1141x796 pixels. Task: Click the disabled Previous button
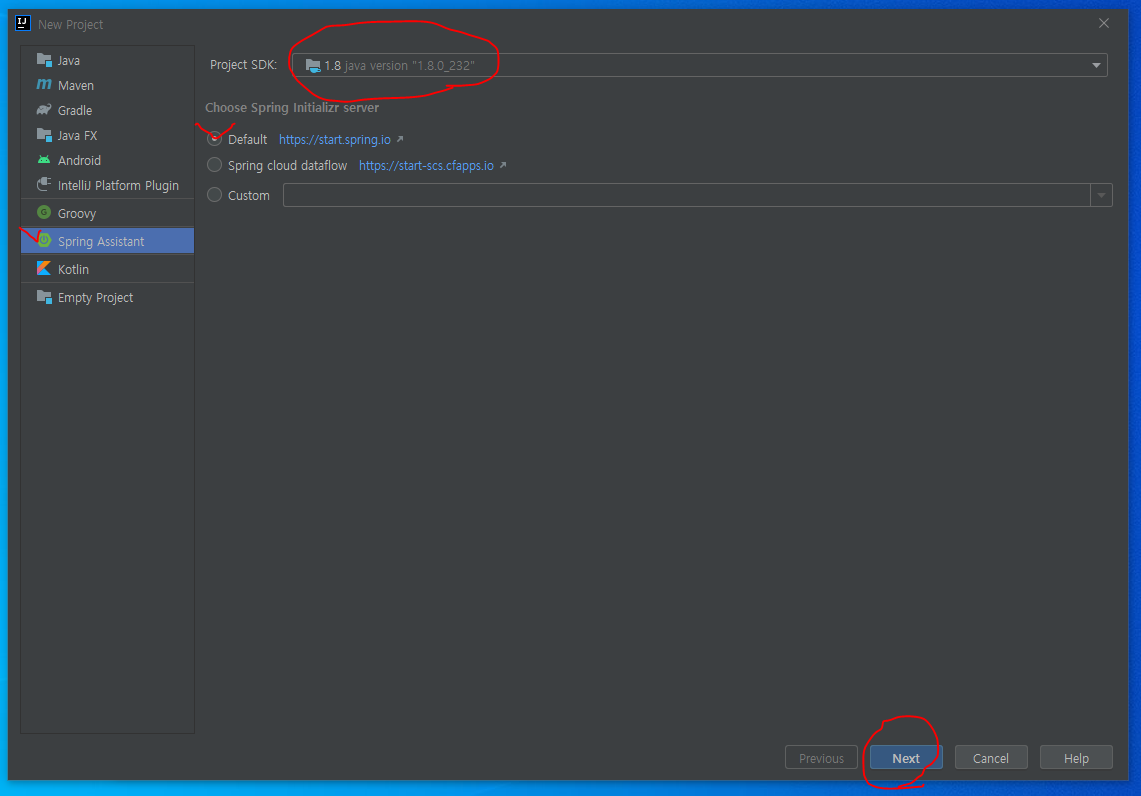coord(822,757)
